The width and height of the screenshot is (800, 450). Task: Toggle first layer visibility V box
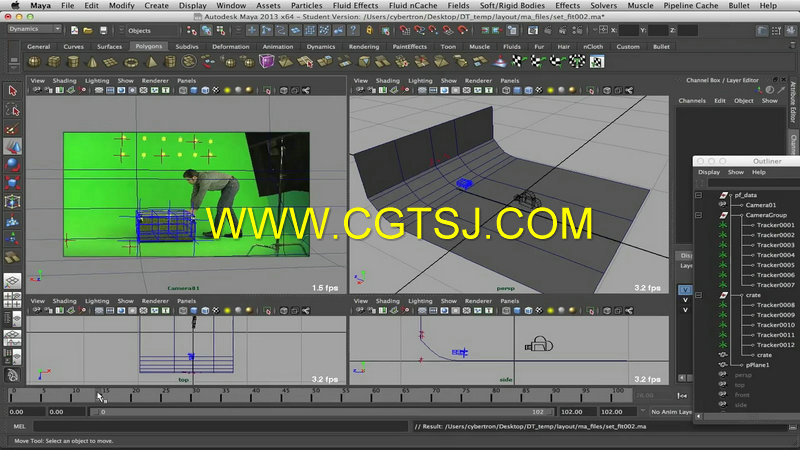(x=685, y=290)
